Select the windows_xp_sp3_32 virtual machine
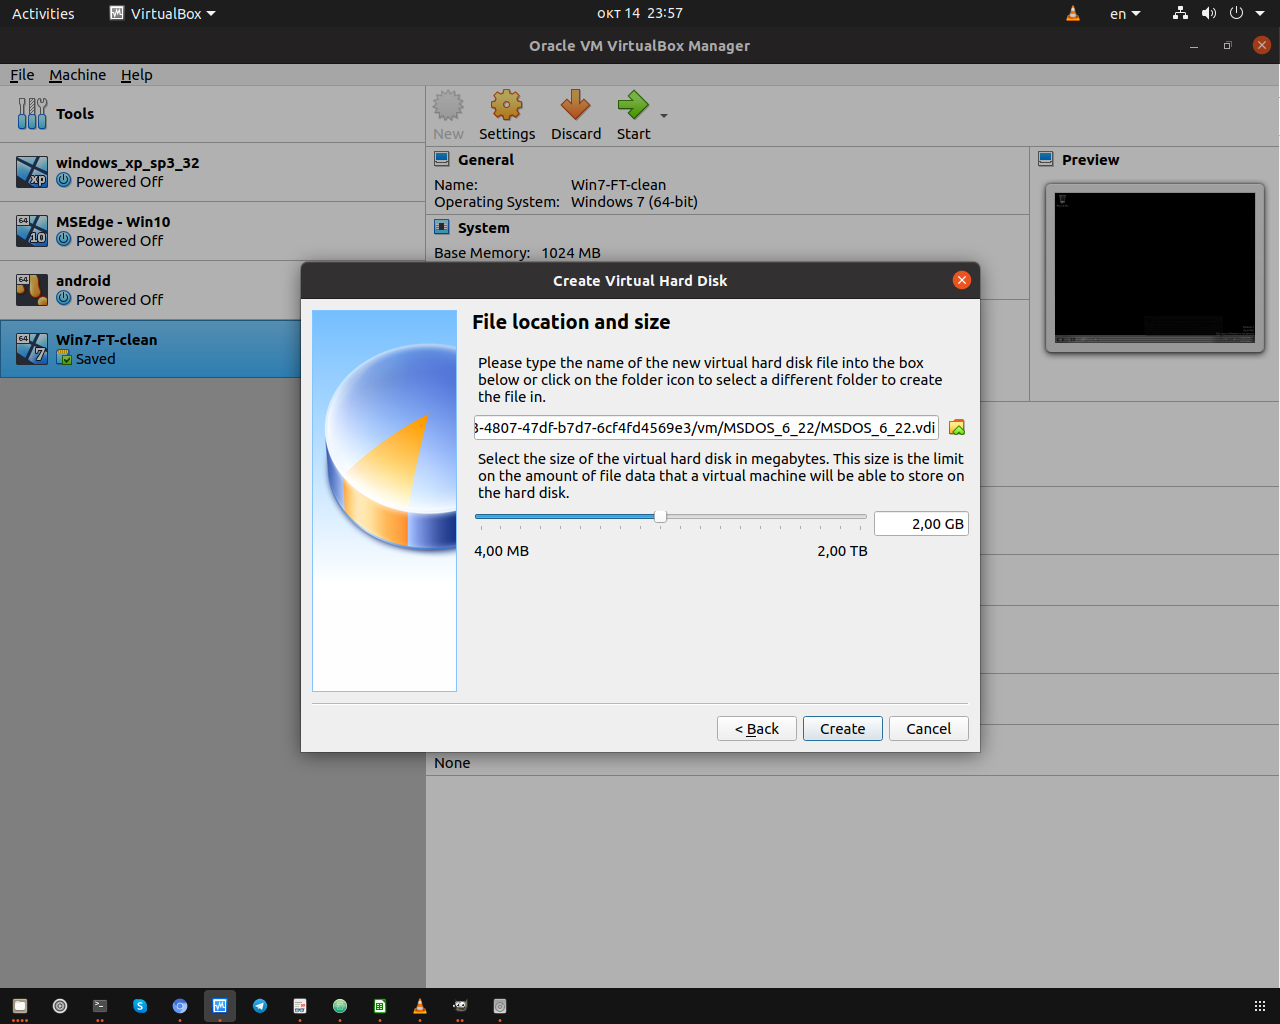 coord(212,172)
